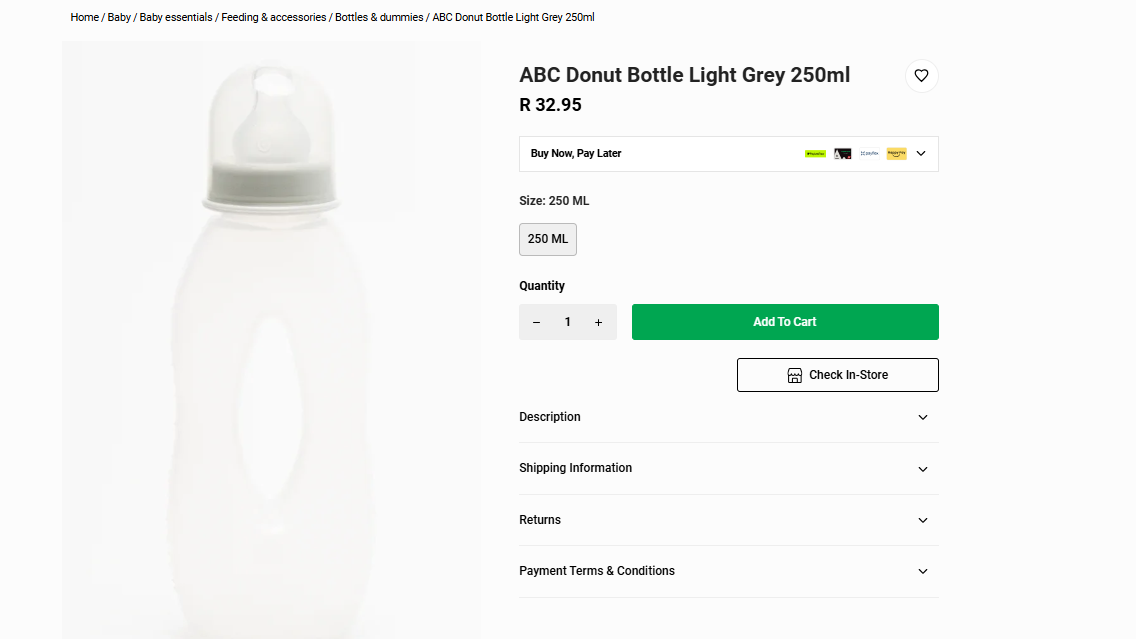The height and width of the screenshot is (639, 1136).
Task: Increase quantity with the plus icon
Action: click(598, 322)
